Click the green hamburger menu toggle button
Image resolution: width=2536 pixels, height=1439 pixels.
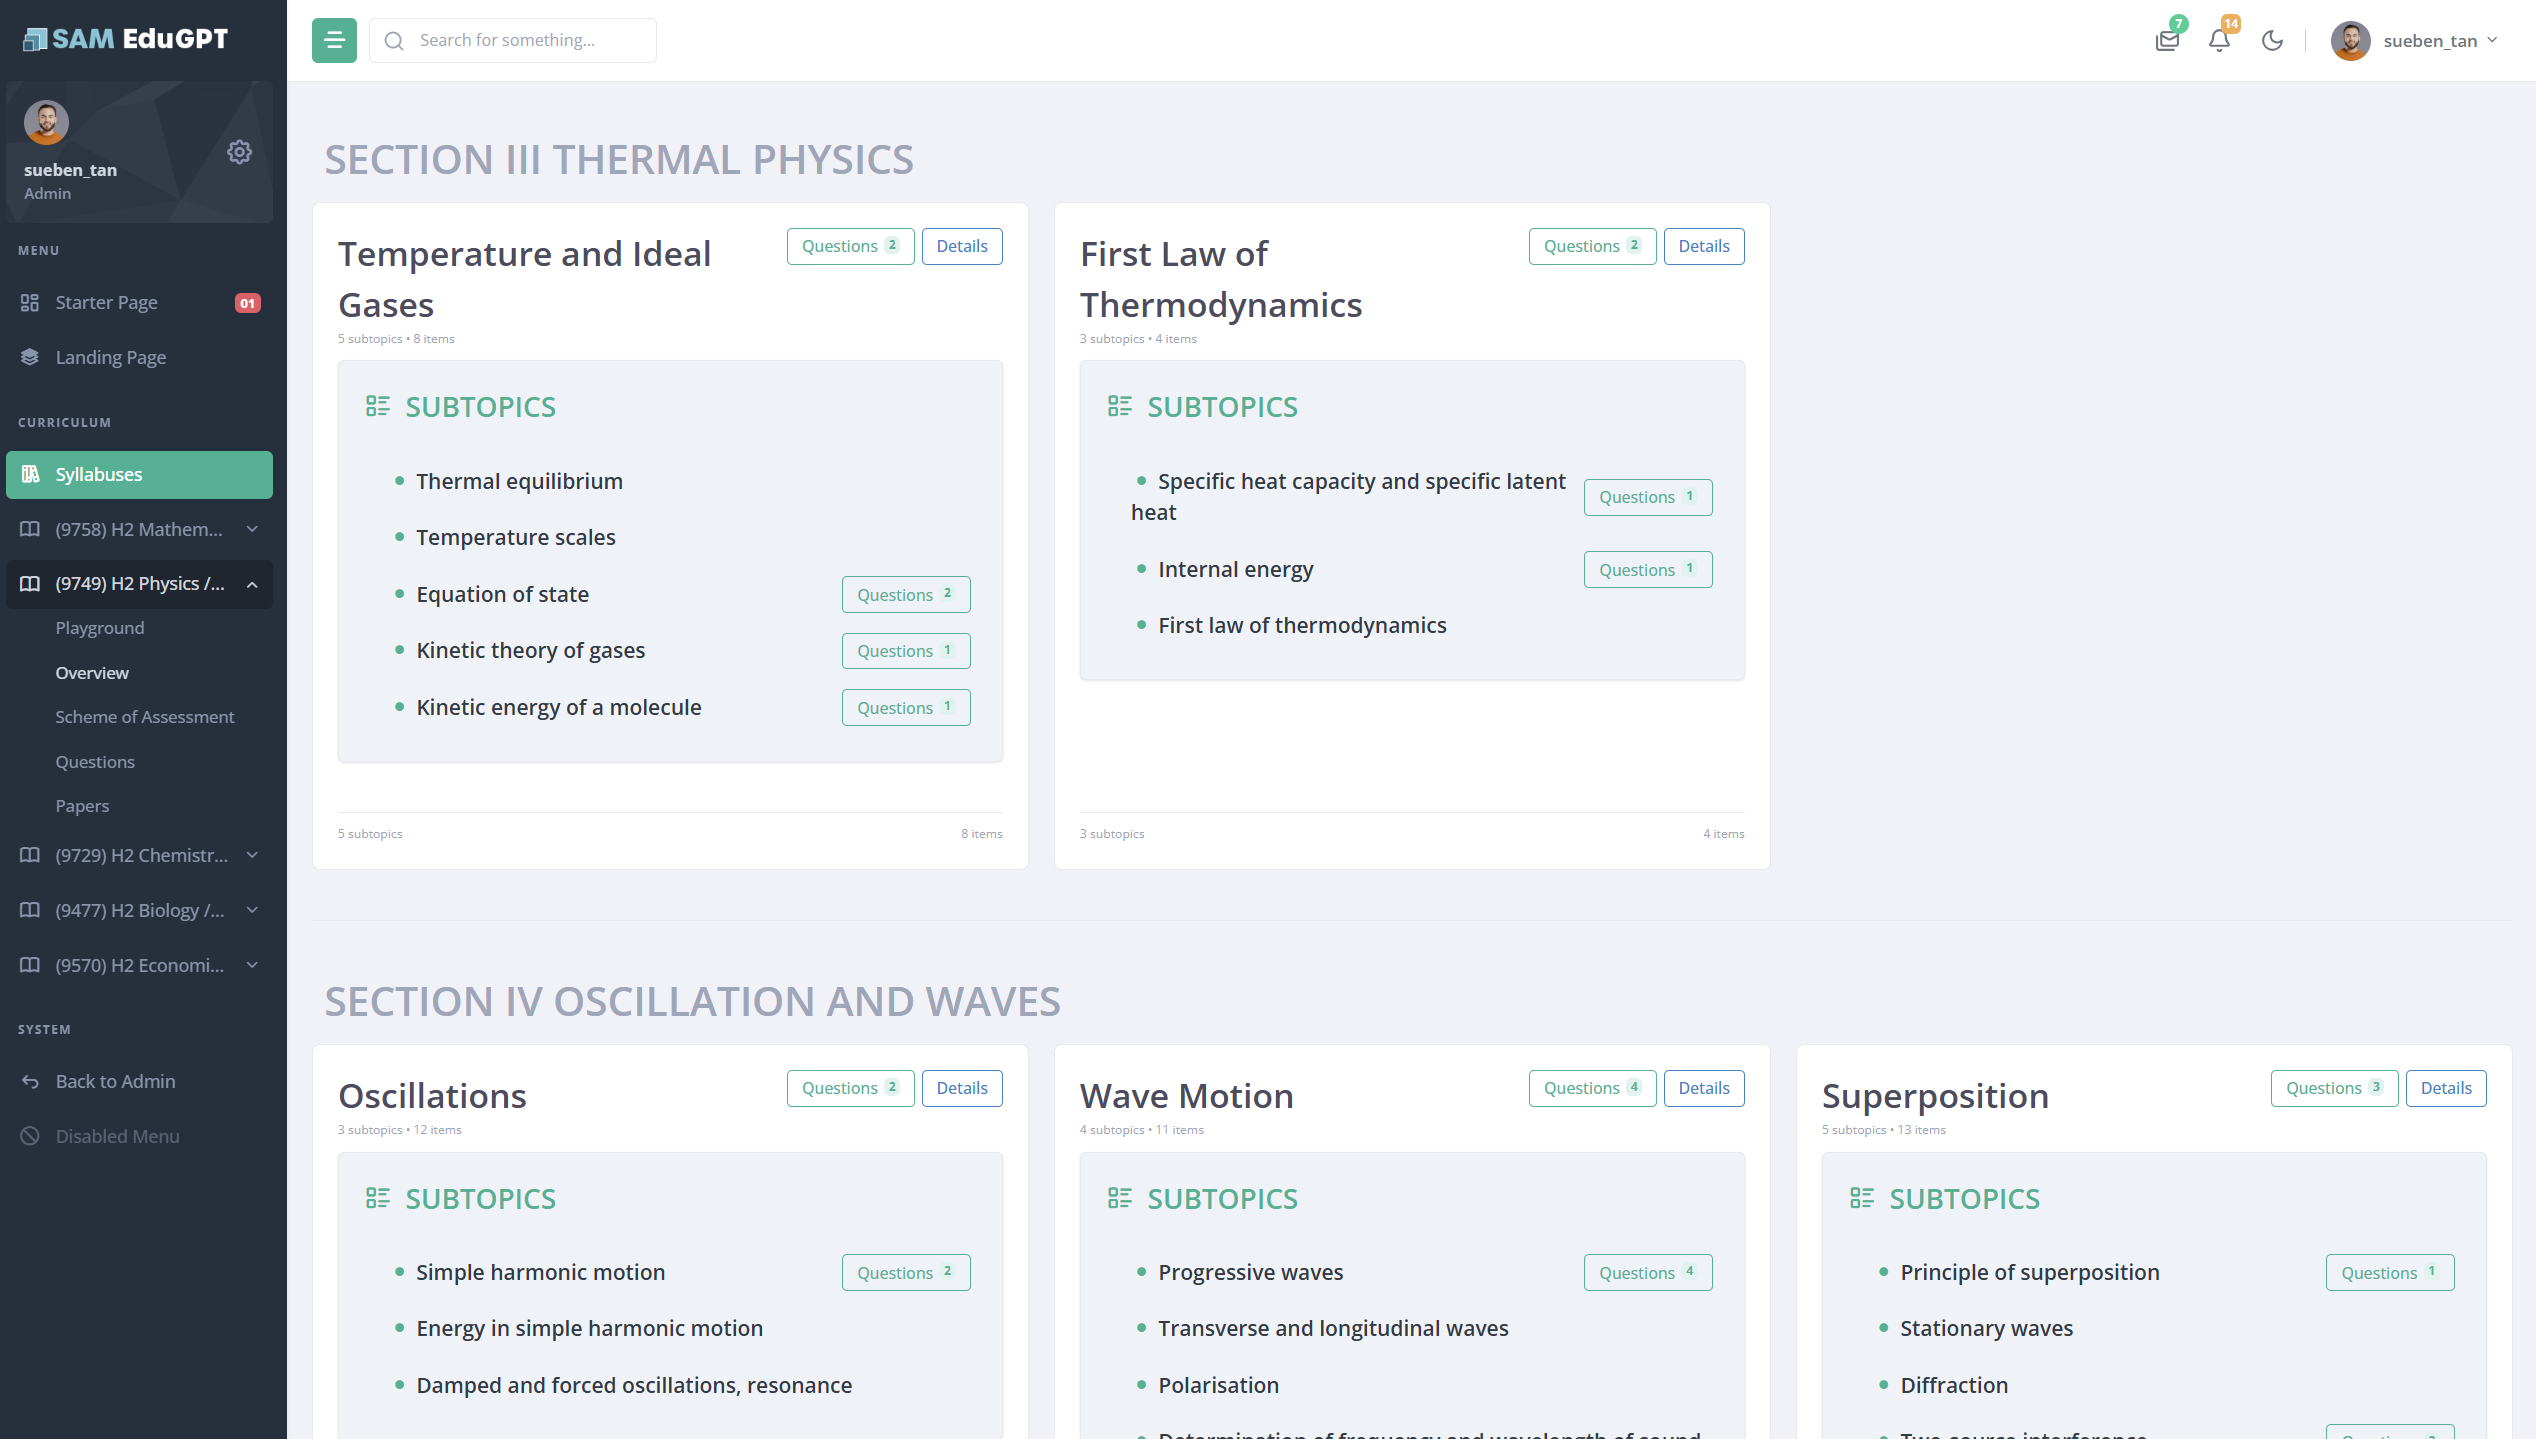tap(334, 40)
